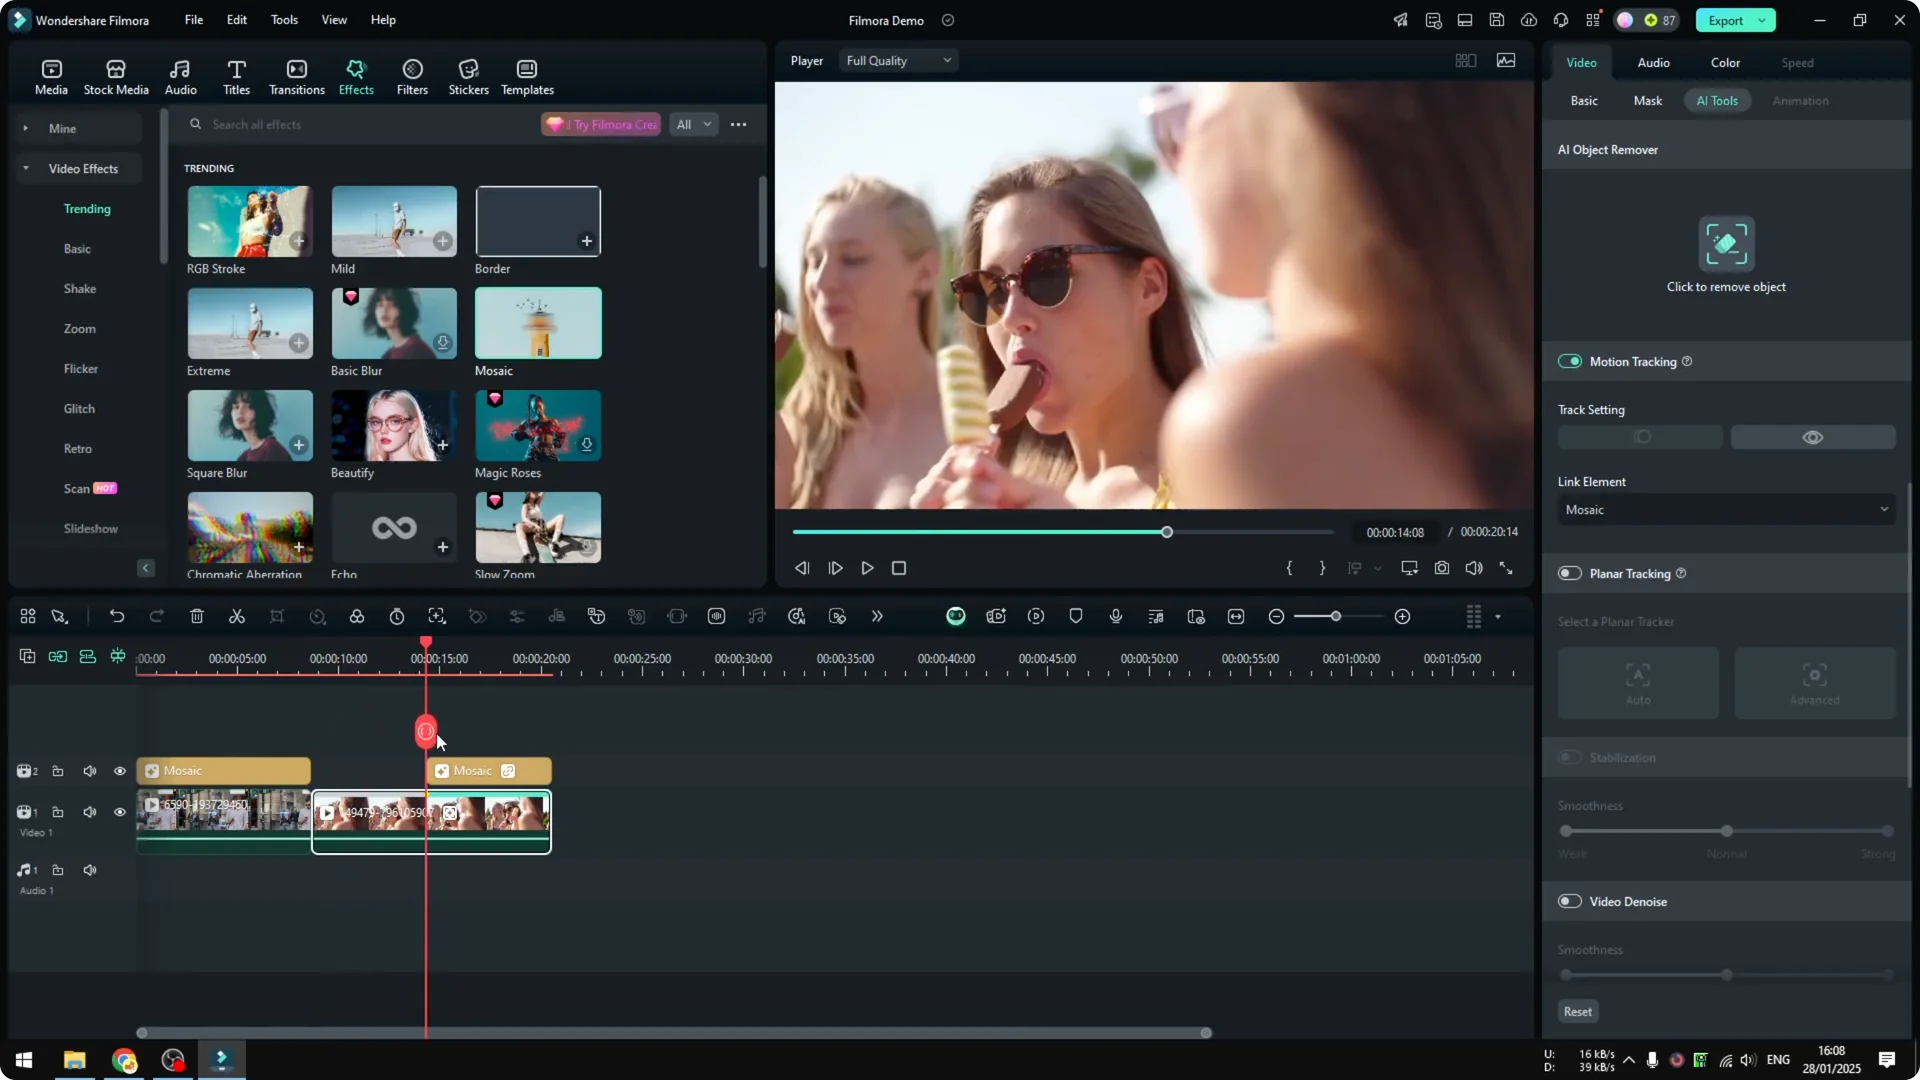Image resolution: width=1920 pixels, height=1080 pixels.
Task: Open the Stock Media panel
Action: click(x=115, y=75)
